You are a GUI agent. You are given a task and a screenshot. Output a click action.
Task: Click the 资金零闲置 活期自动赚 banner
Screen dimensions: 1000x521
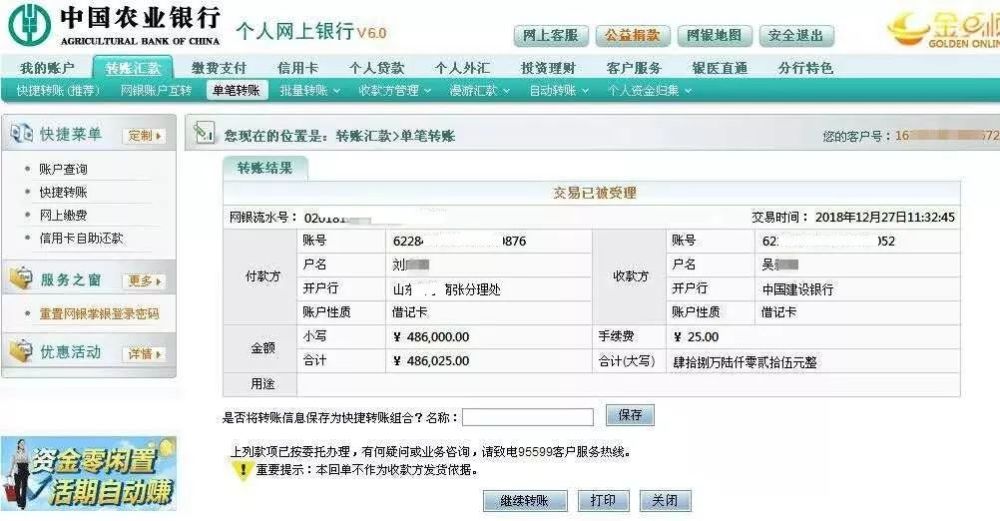(89, 473)
